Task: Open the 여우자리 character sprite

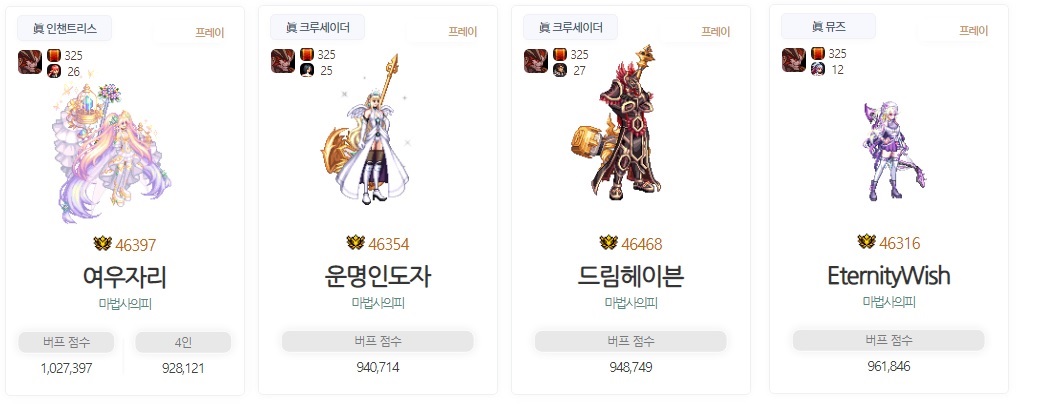Action: [x=110, y=153]
